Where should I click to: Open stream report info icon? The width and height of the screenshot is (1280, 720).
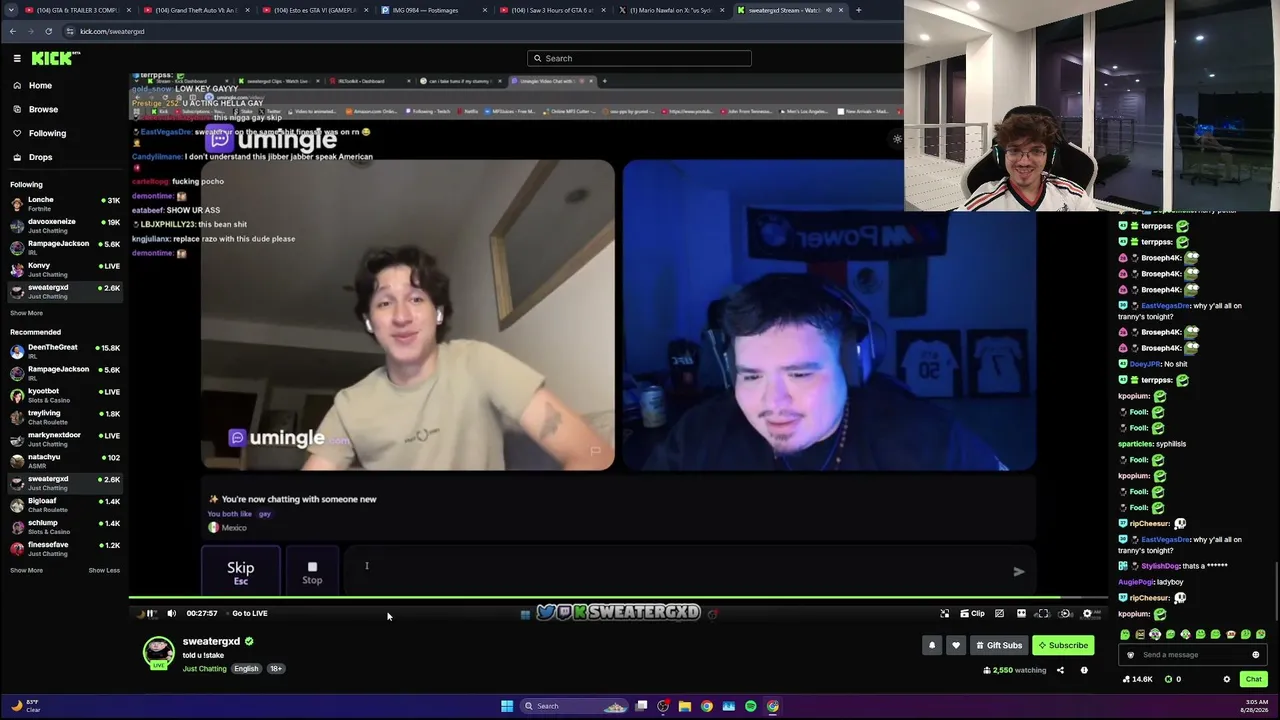pyautogui.click(x=1084, y=670)
